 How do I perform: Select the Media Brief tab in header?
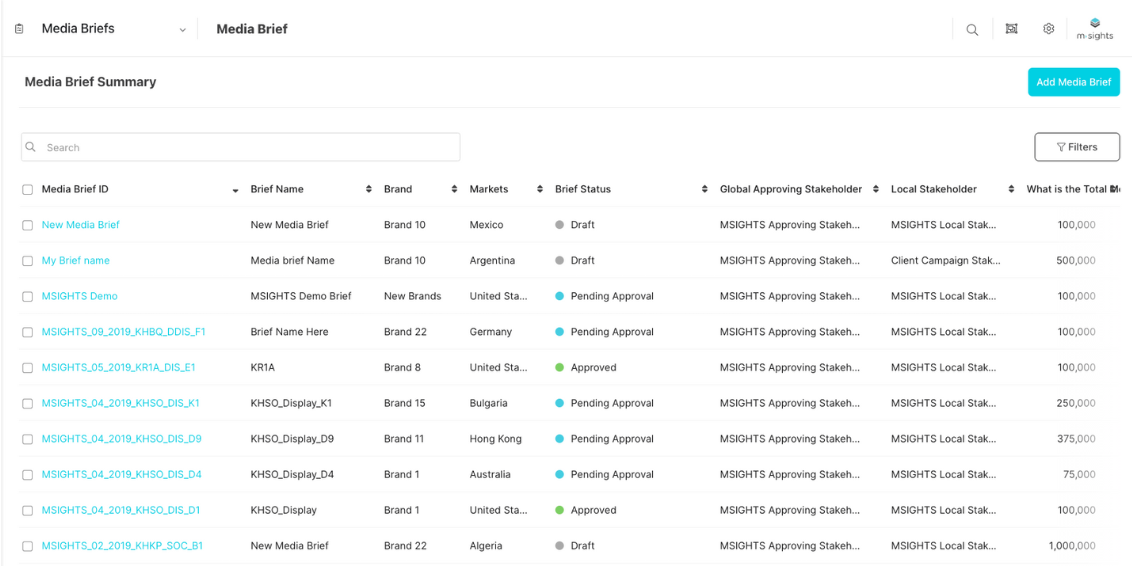pyautogui.click(x=252, y=29)
